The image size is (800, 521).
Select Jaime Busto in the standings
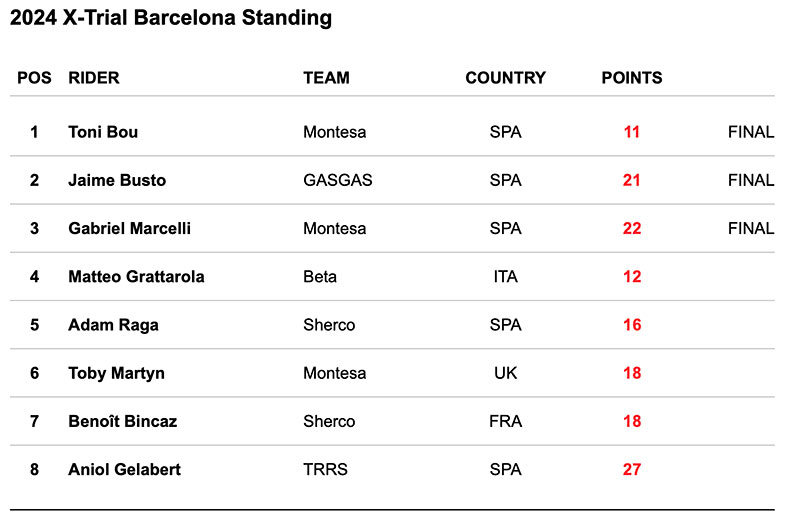(117, 180)
